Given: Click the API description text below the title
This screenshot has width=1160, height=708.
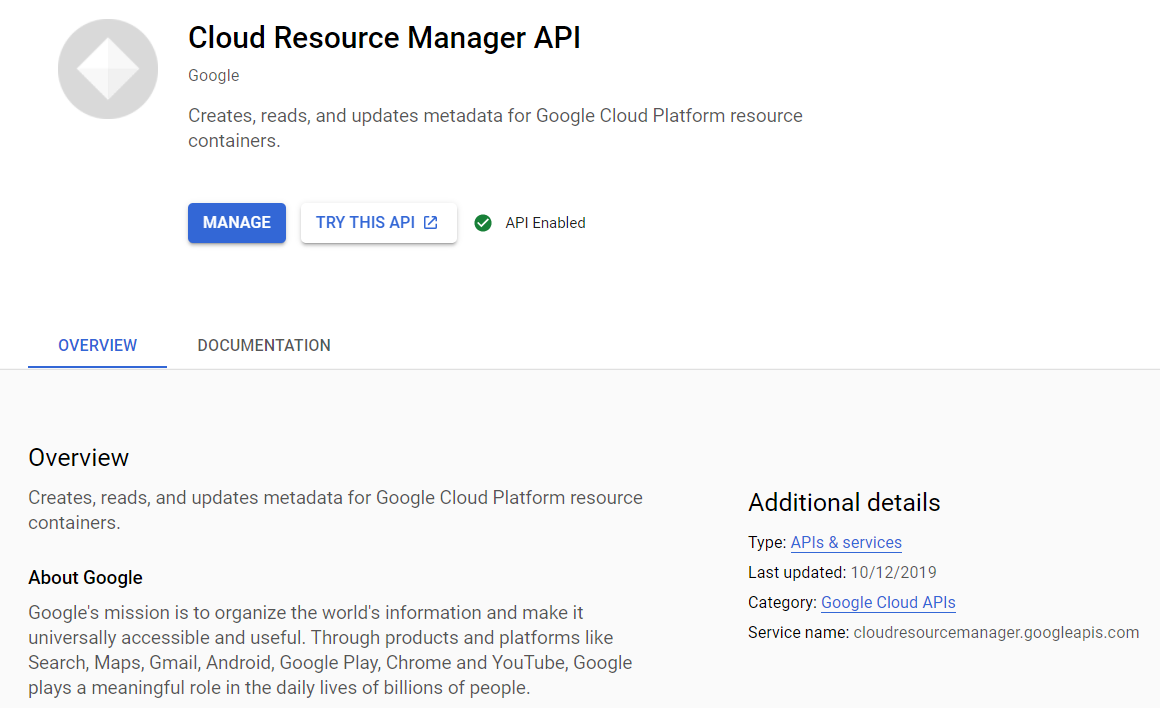Looking at the screenshot, I should [x=494, y=125].
